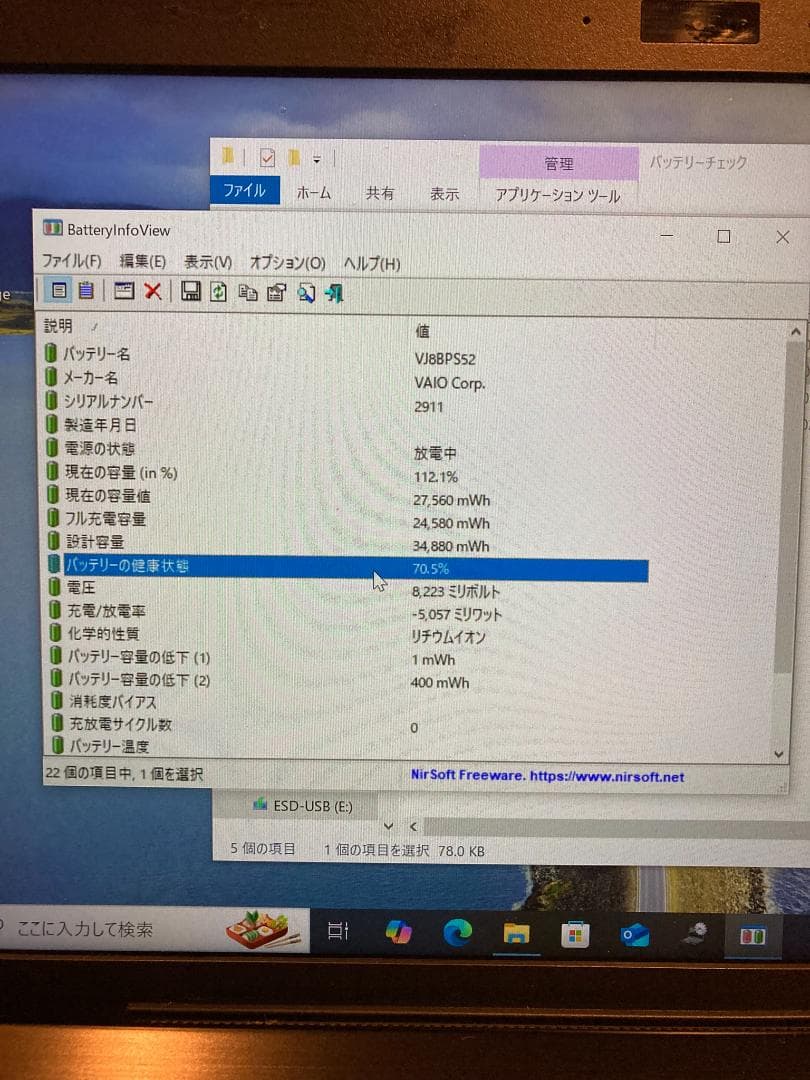Viewport: 810px width, 1080px height.
Task: Click the highlighted バッテリーの健康状態 row
Action: [x=348, y=567]
